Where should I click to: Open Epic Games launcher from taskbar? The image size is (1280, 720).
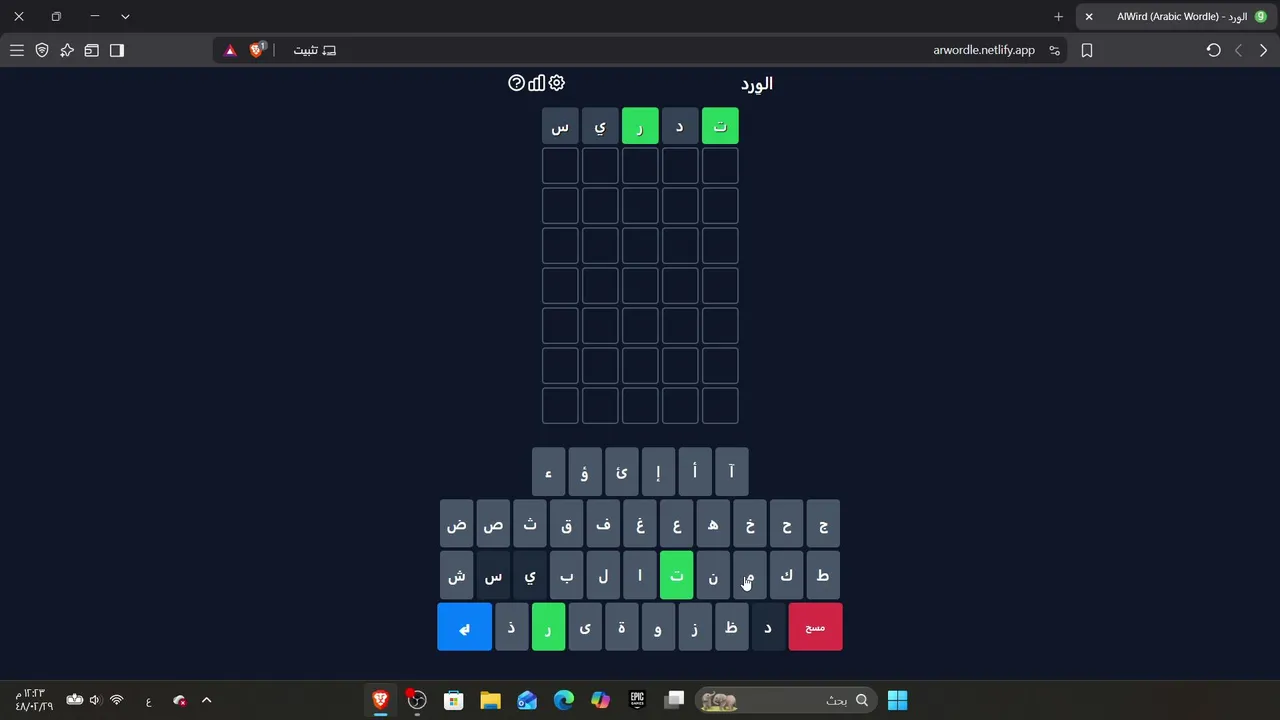tap(637, 700)
